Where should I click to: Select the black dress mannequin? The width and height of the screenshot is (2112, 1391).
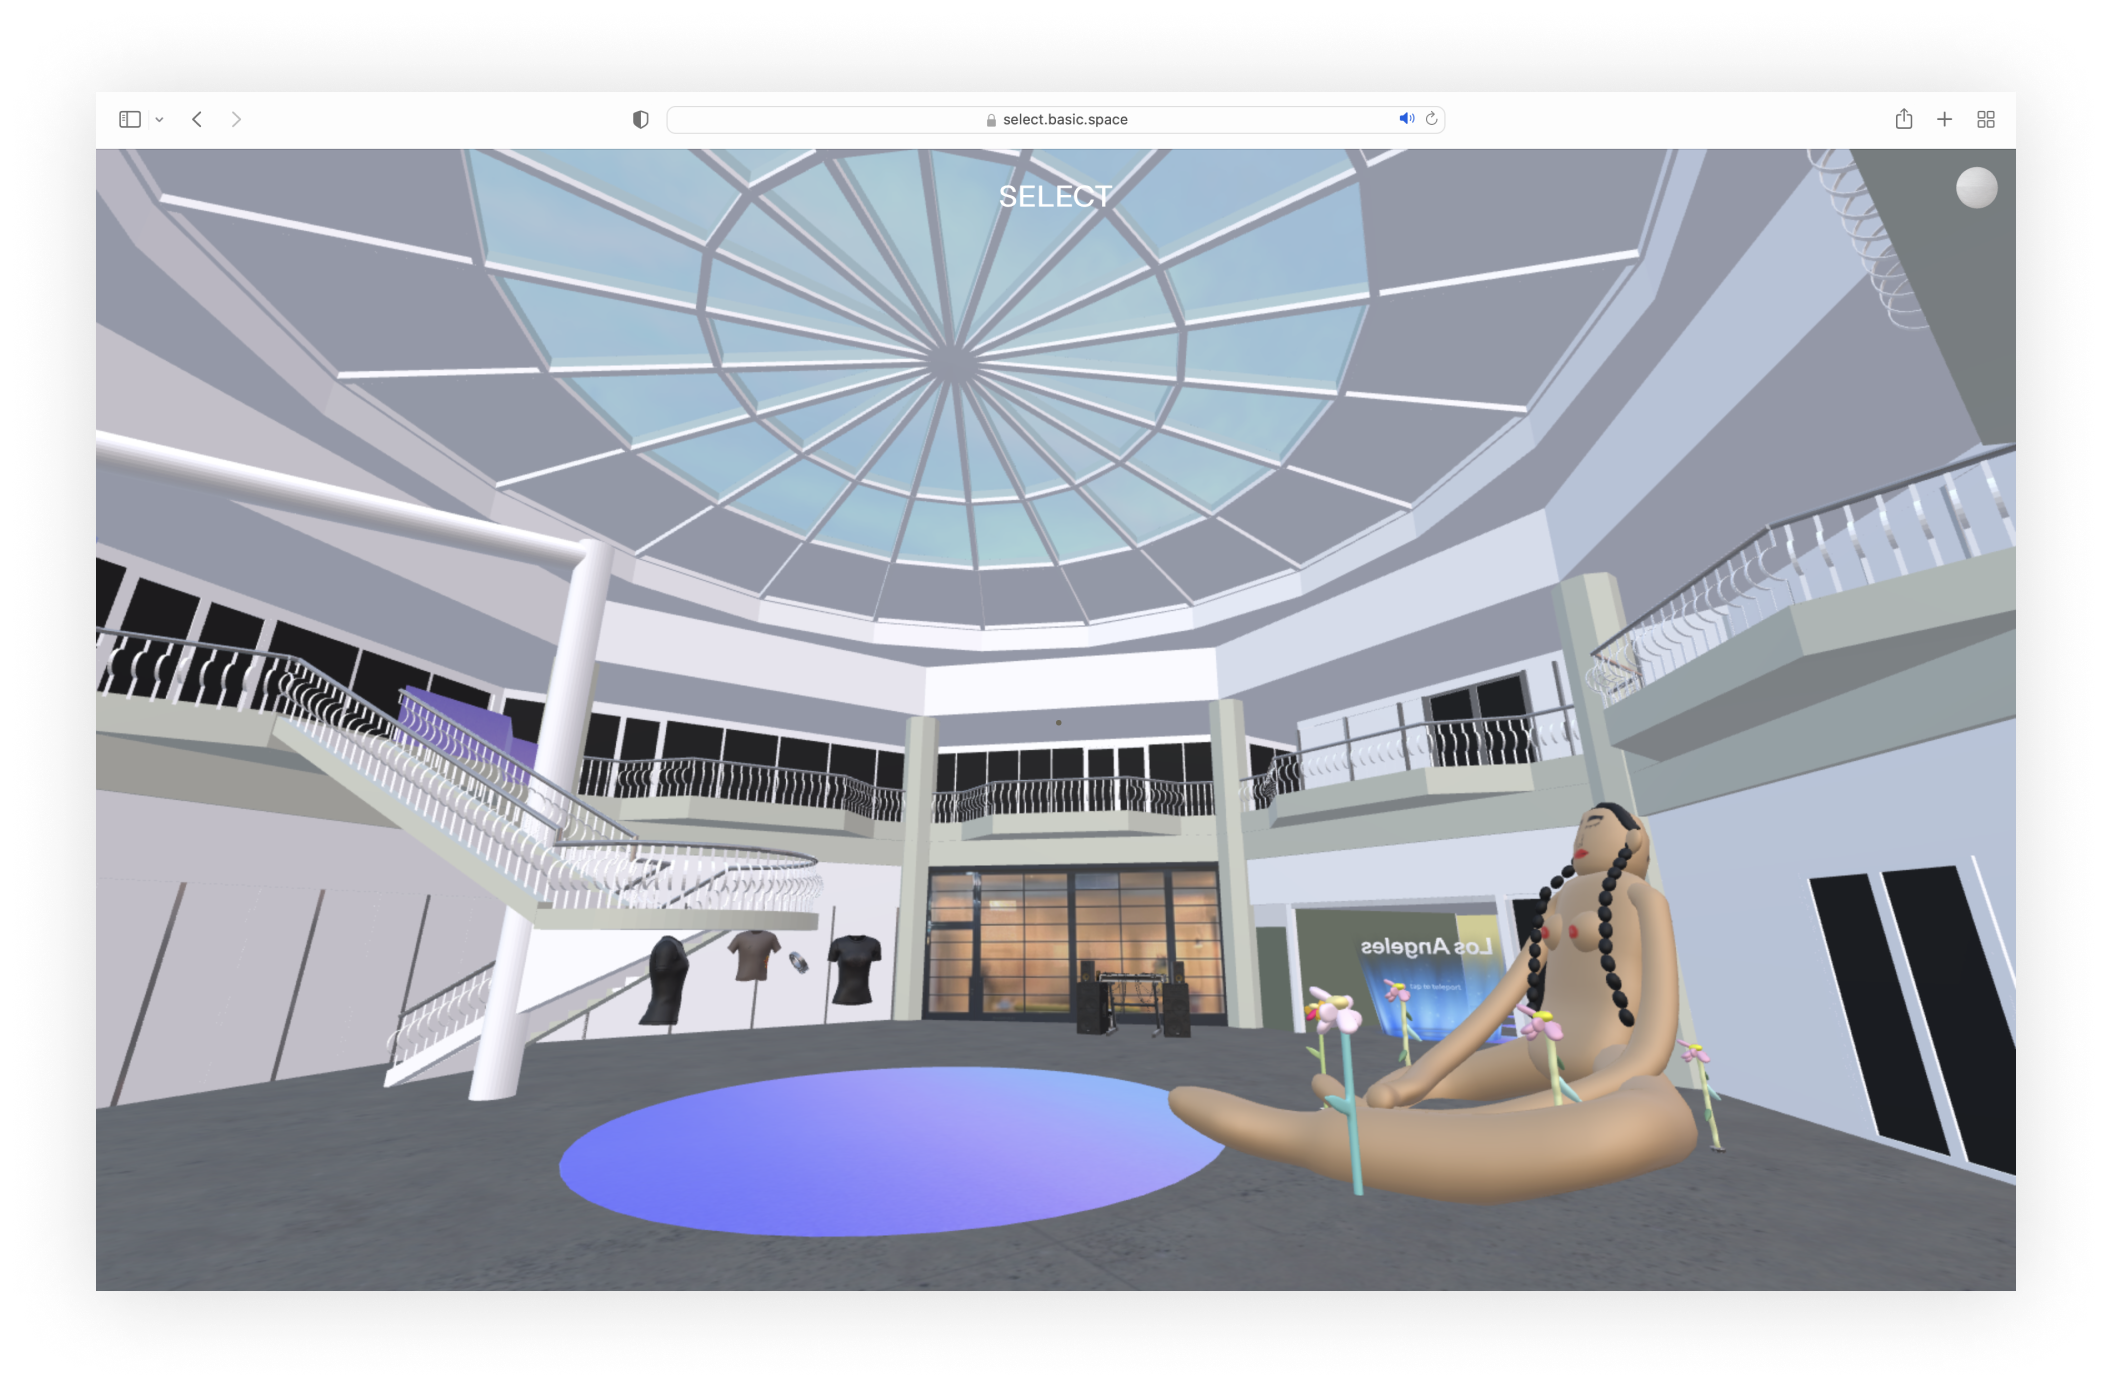click(x=665, y=980)
